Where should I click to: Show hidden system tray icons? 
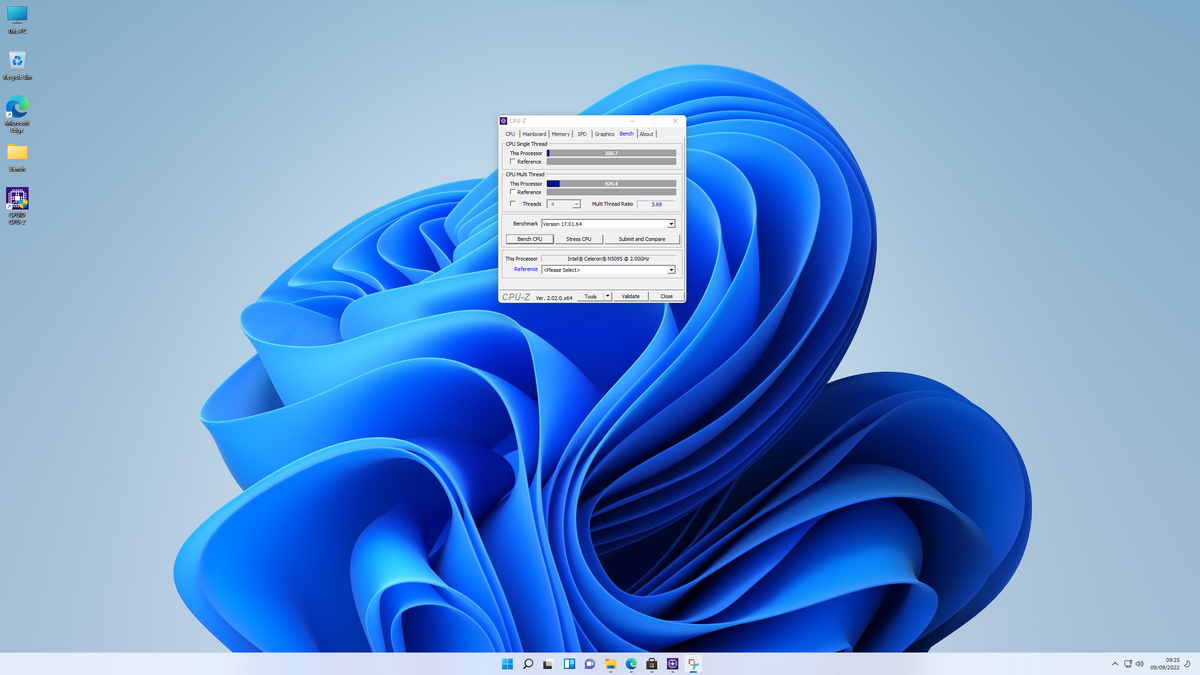coord(1115,664)
